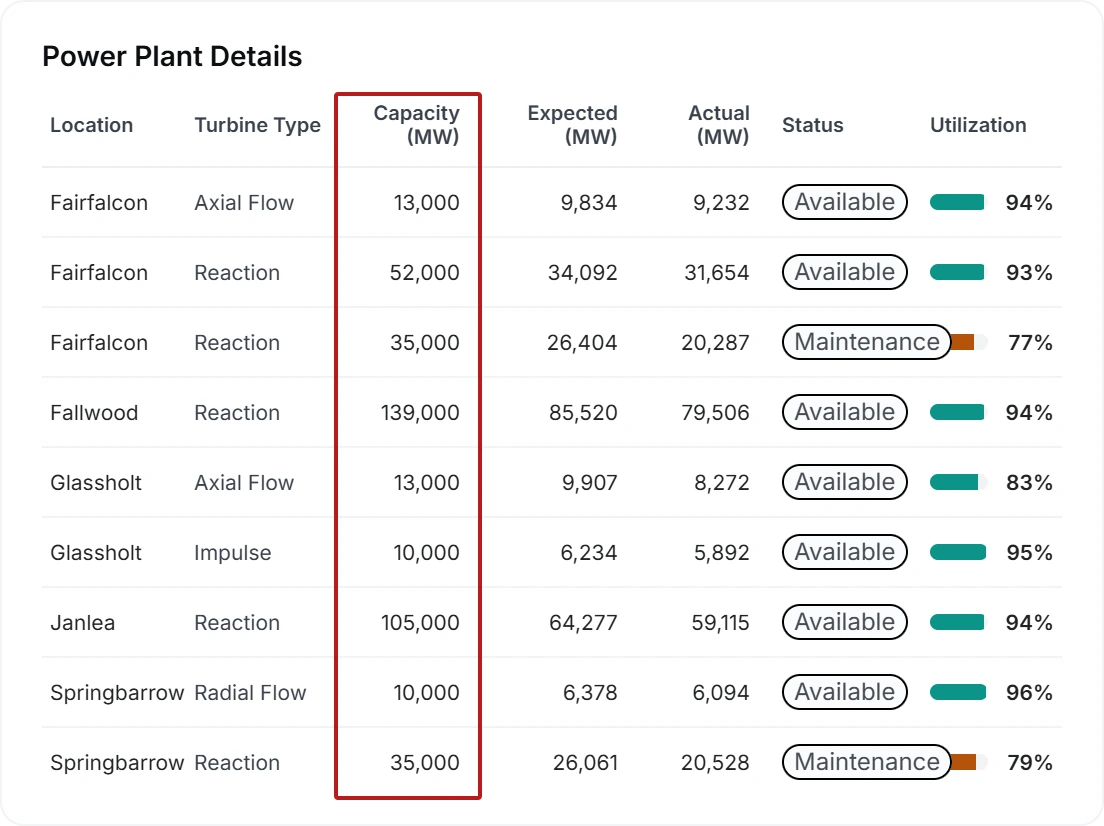1104x826 pixels.
Task: Click Maintenance badge in the 79% utilization row
Action: pos(866,762)
